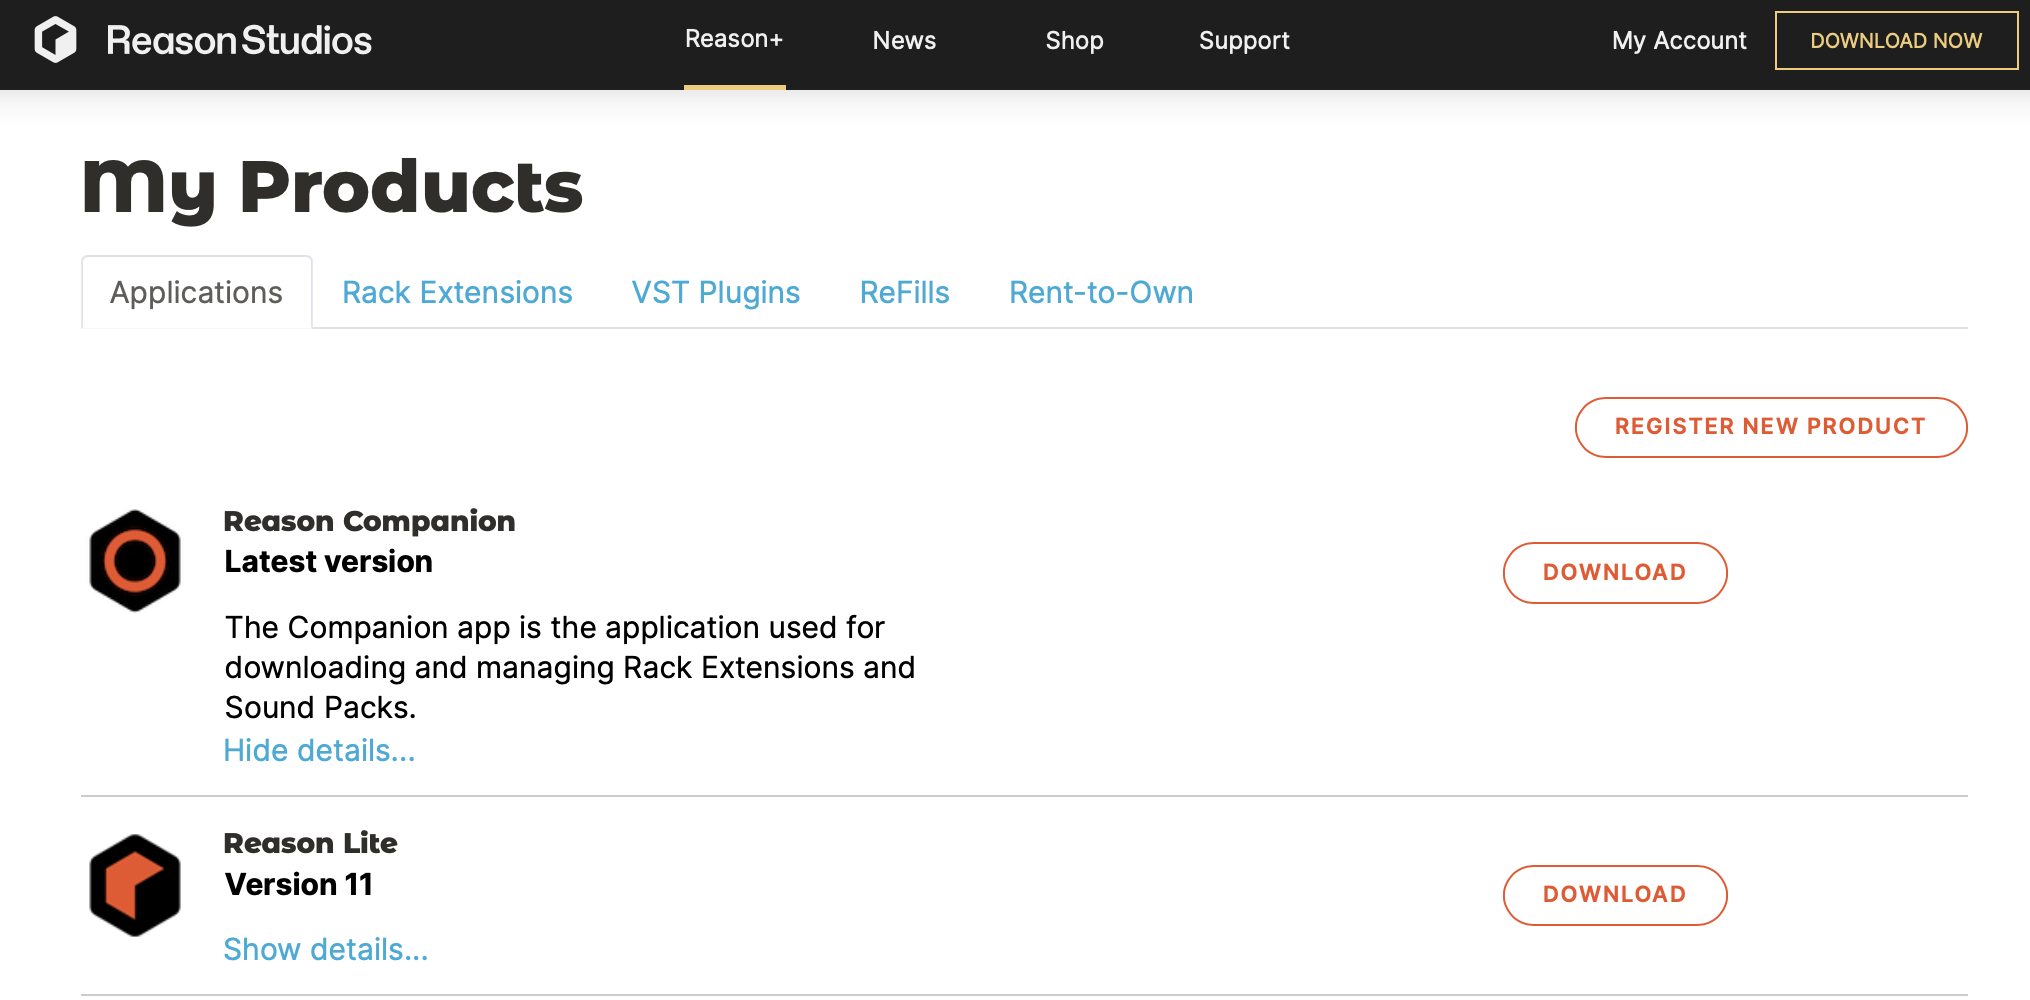Image resolution: width=2030 pixels, height=1000 pixels.
Task: Click the Reason Lite app icon
Action: tap(135, 885)
